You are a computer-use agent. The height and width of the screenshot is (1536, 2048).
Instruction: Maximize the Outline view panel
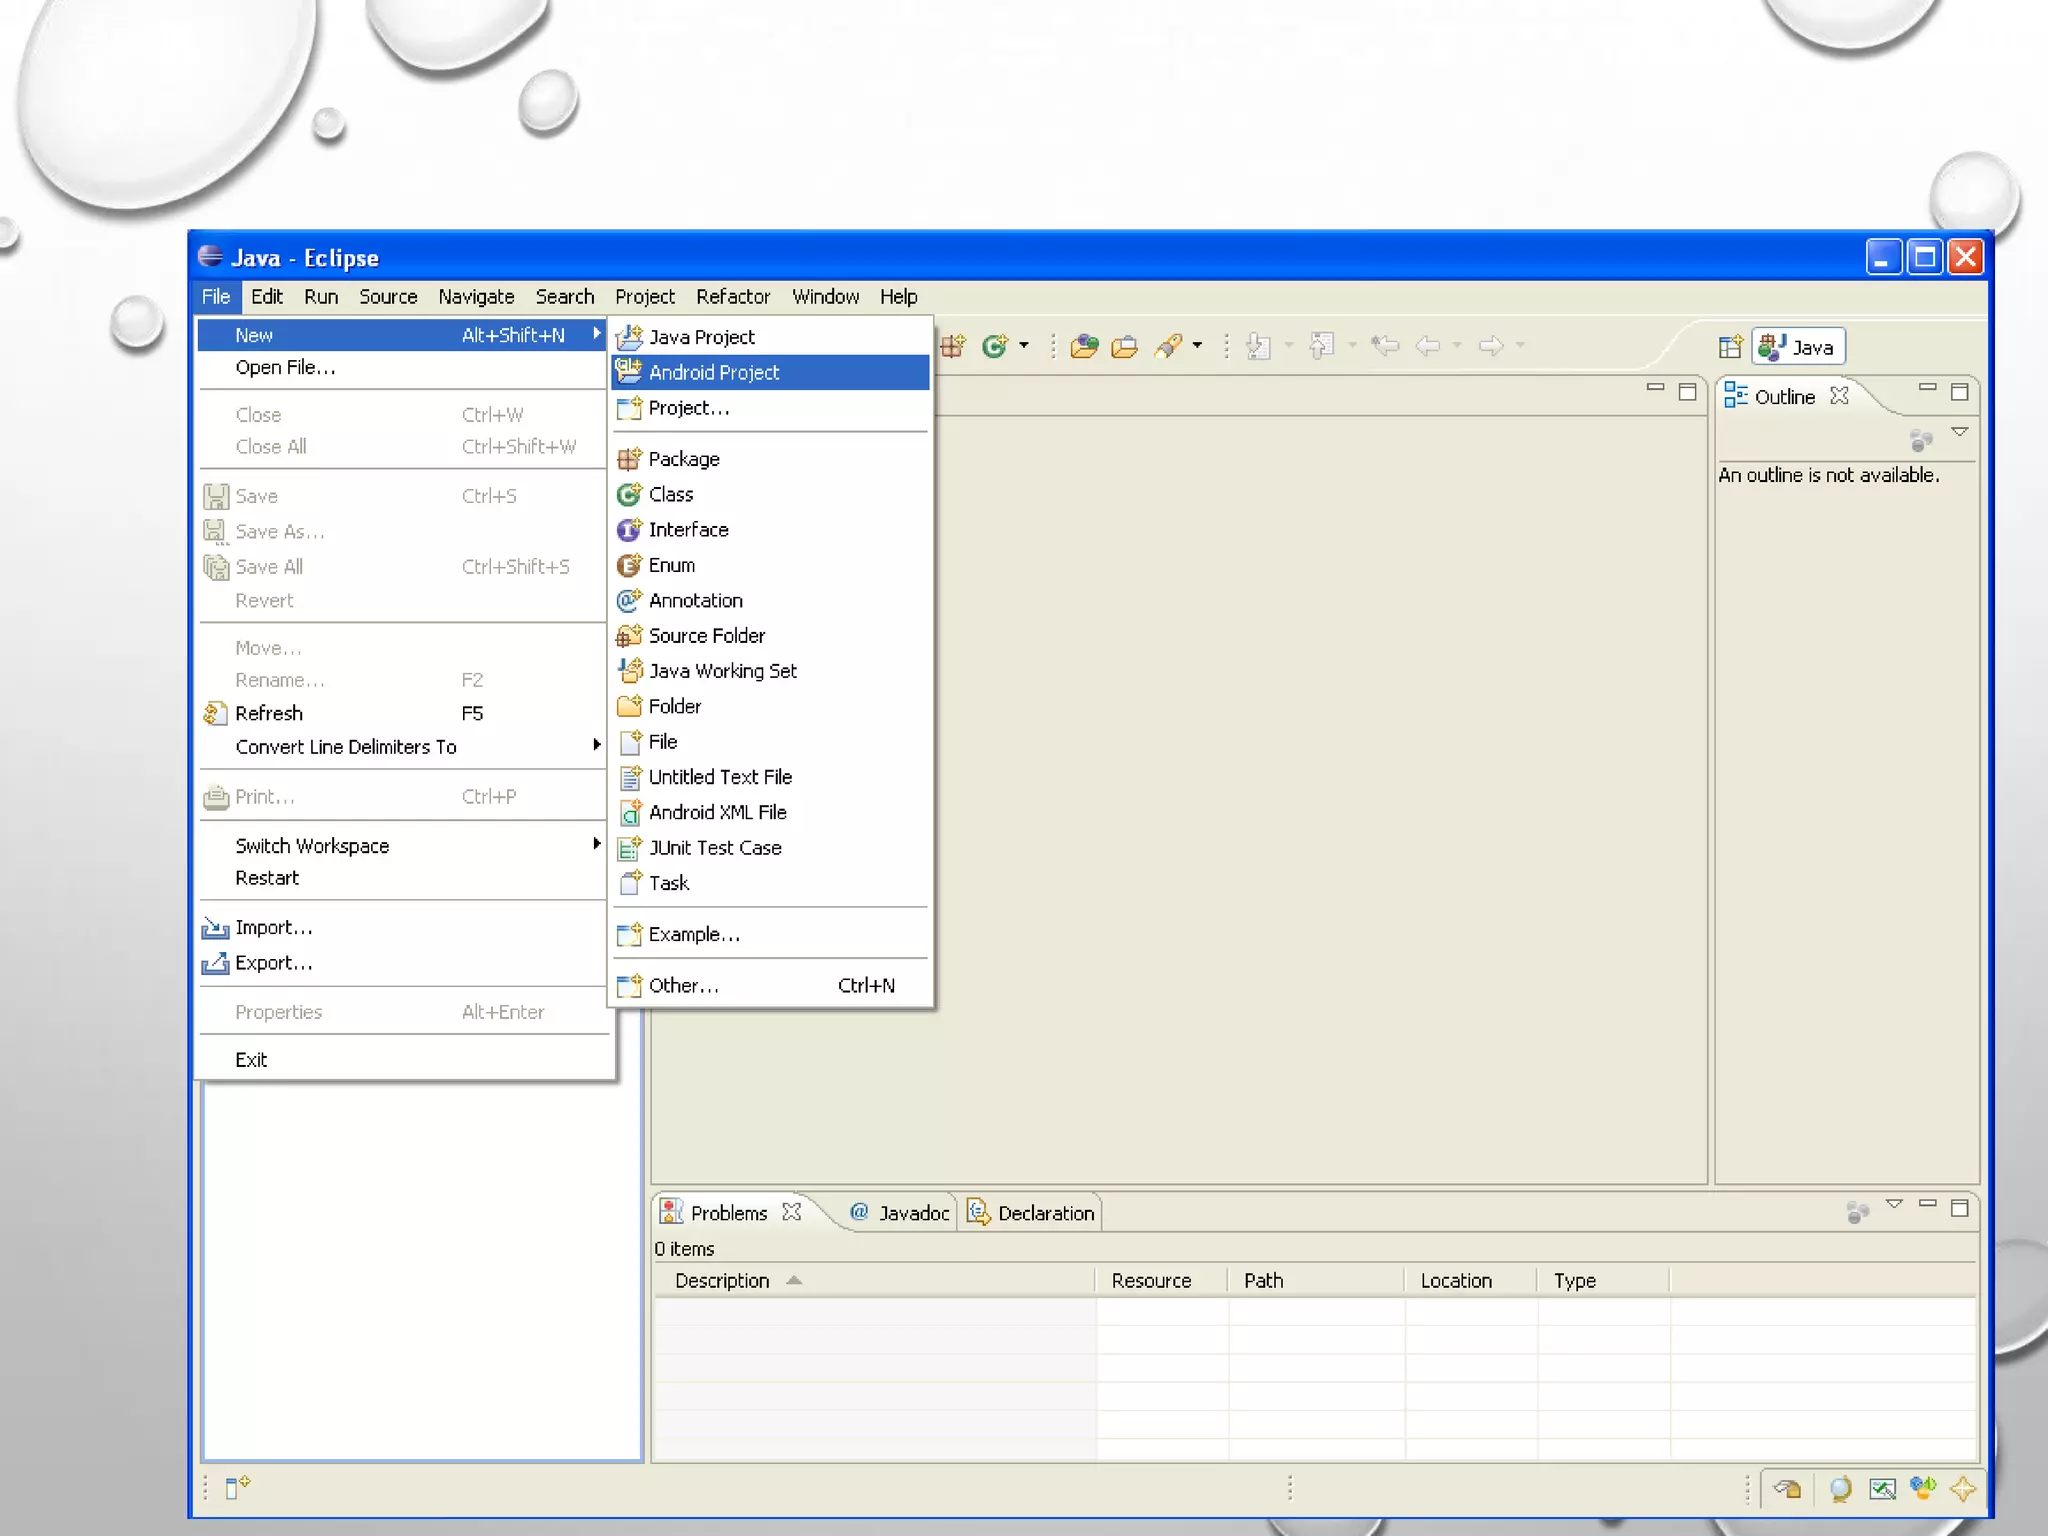1960,391
